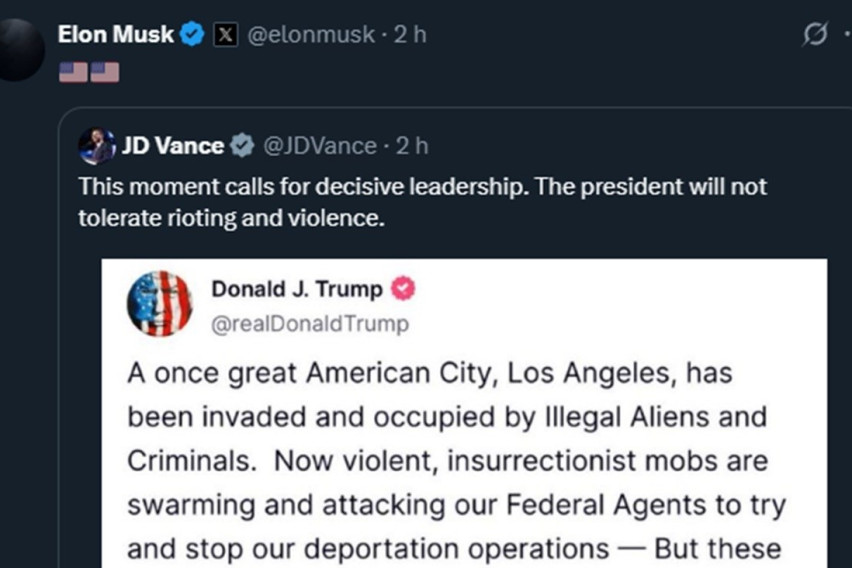Open the Elon Musk display name link
Viewport: 852px width, 568px height.
117,35
